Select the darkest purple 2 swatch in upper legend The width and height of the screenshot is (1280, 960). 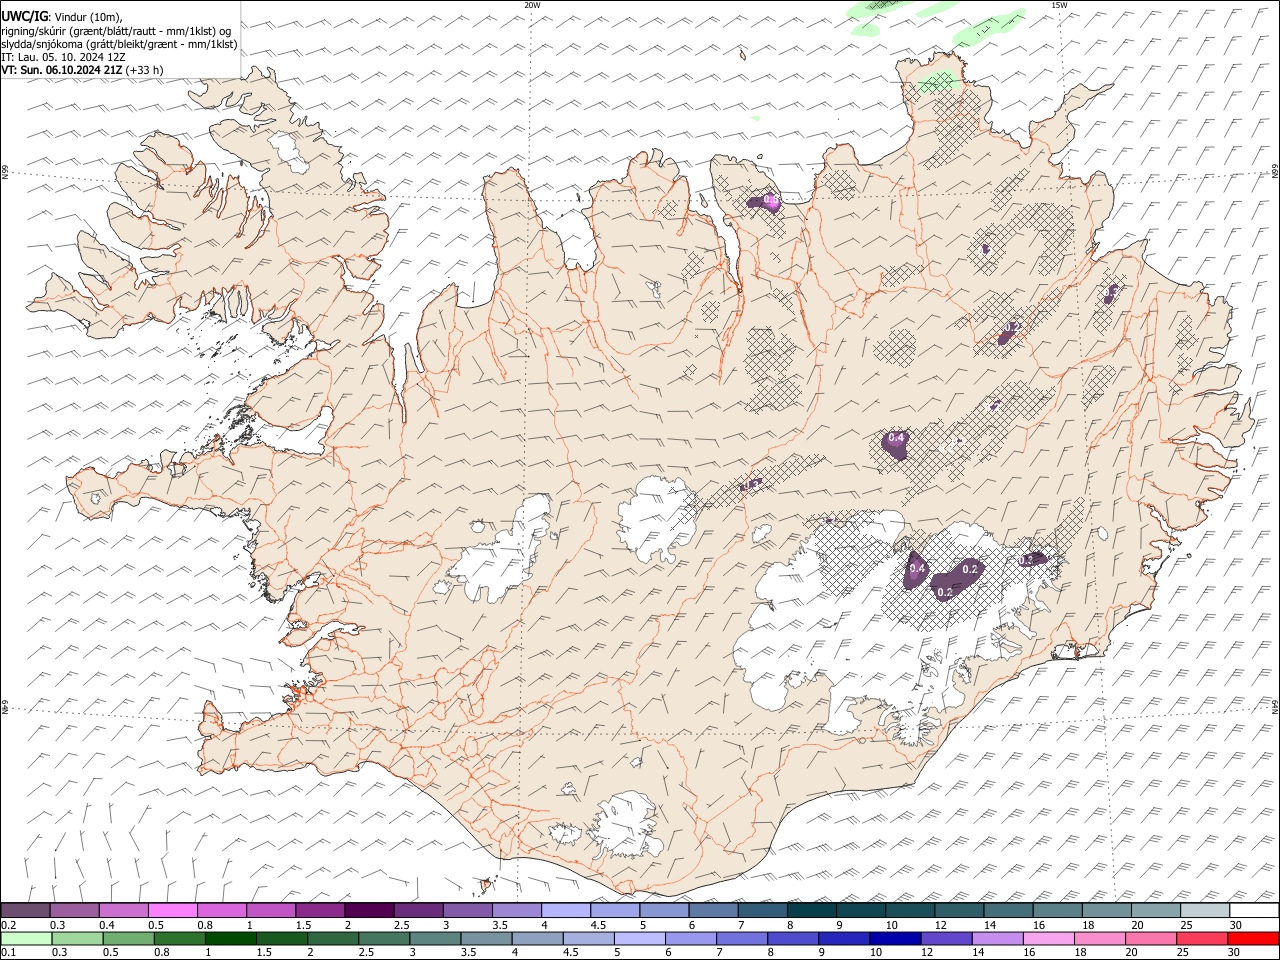click(x=368, y=911)
